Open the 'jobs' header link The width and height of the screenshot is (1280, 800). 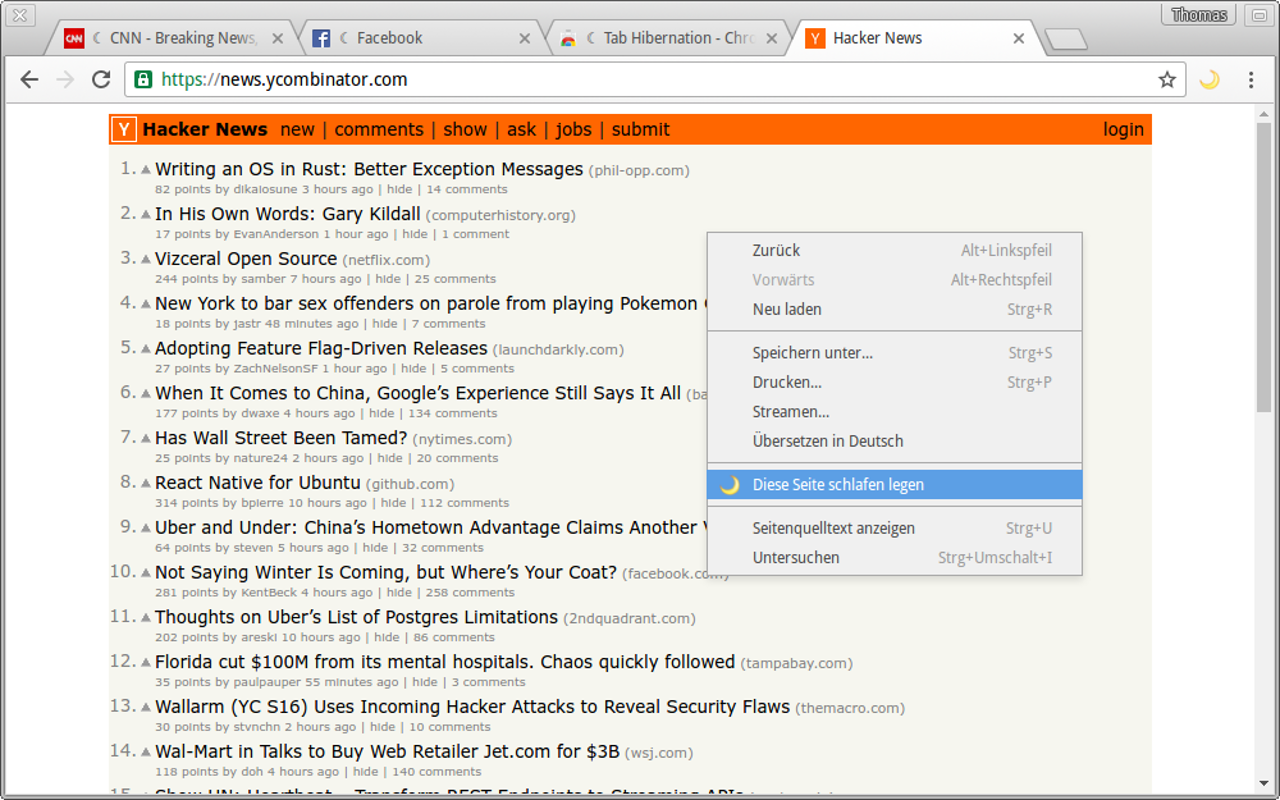point(574,129)
